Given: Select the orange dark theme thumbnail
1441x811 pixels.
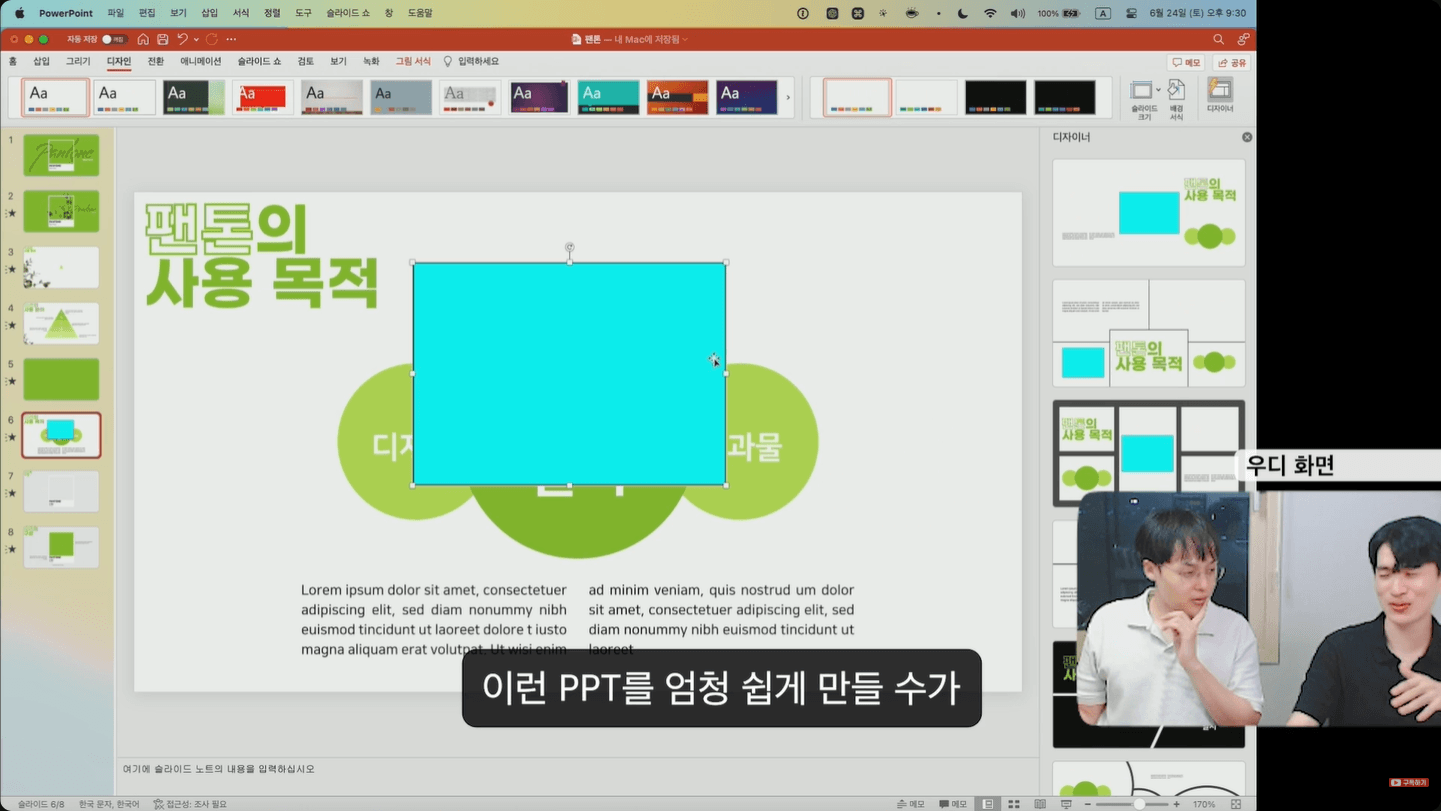Looking at the screenshot, I should [677, 97].
